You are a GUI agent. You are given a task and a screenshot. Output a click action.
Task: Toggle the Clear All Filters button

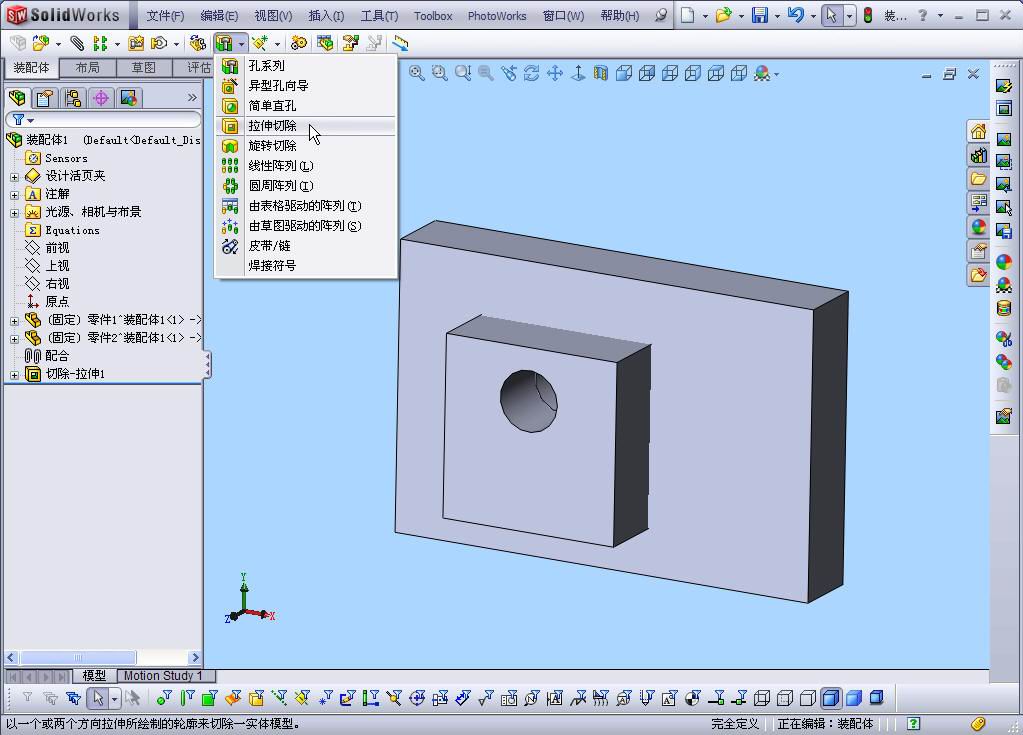coord(50,698)
